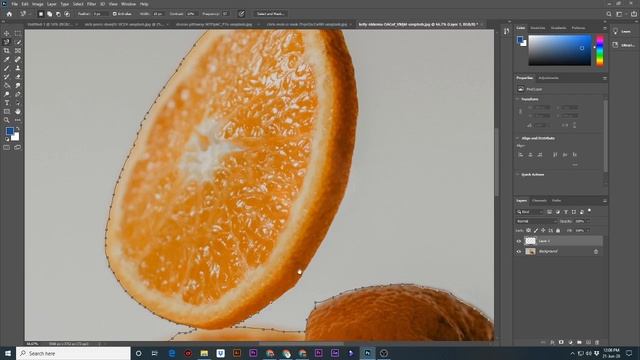This screenshot has height=360, width=640.
Task: Select the Horizontal Type tool
Action: 7,103
